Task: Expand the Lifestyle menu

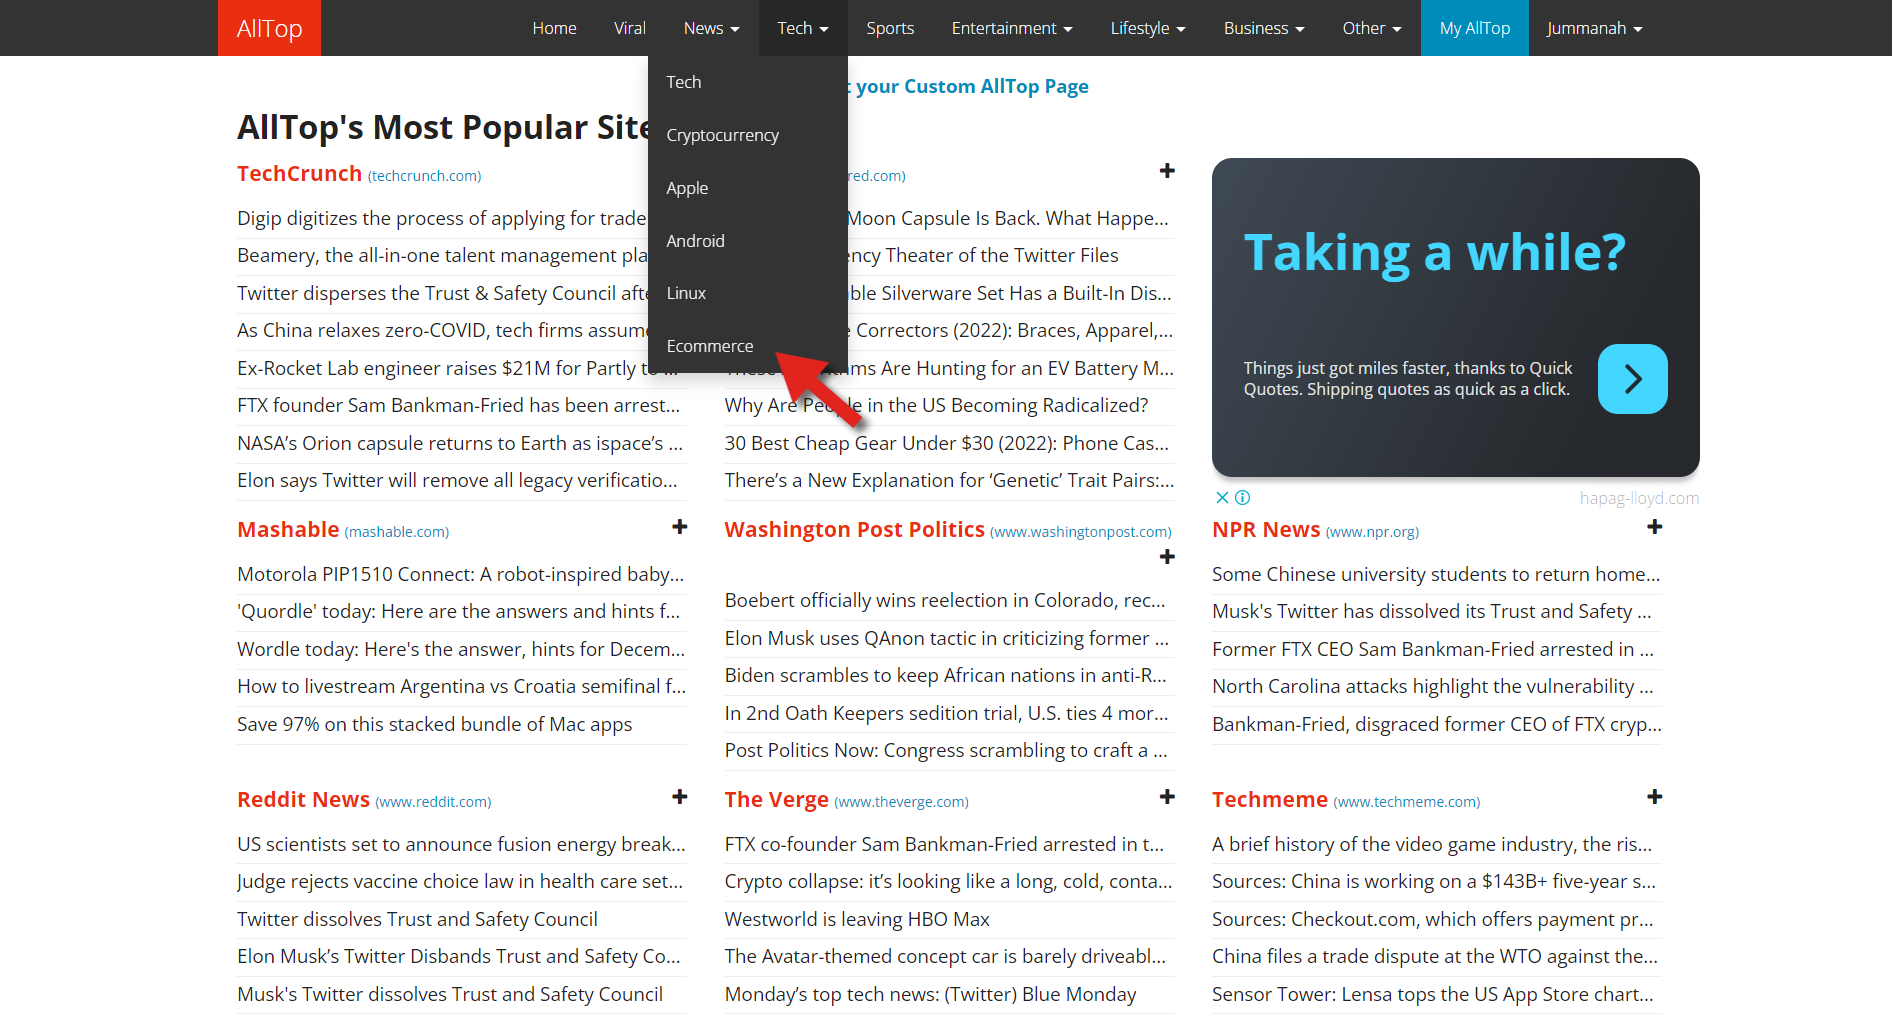Action: (1147, 27)
